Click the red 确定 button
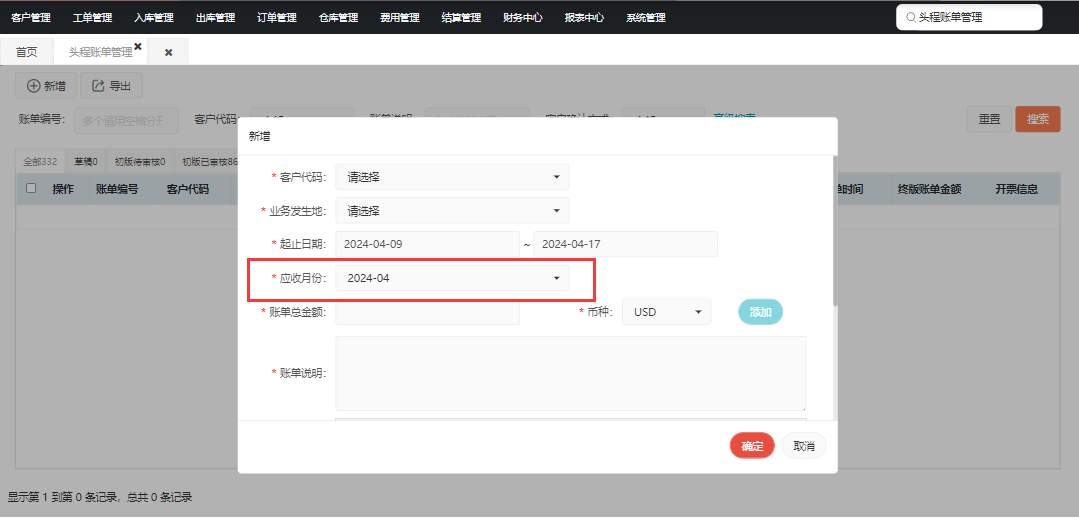The image size is (1079, 518). point(752,446)
